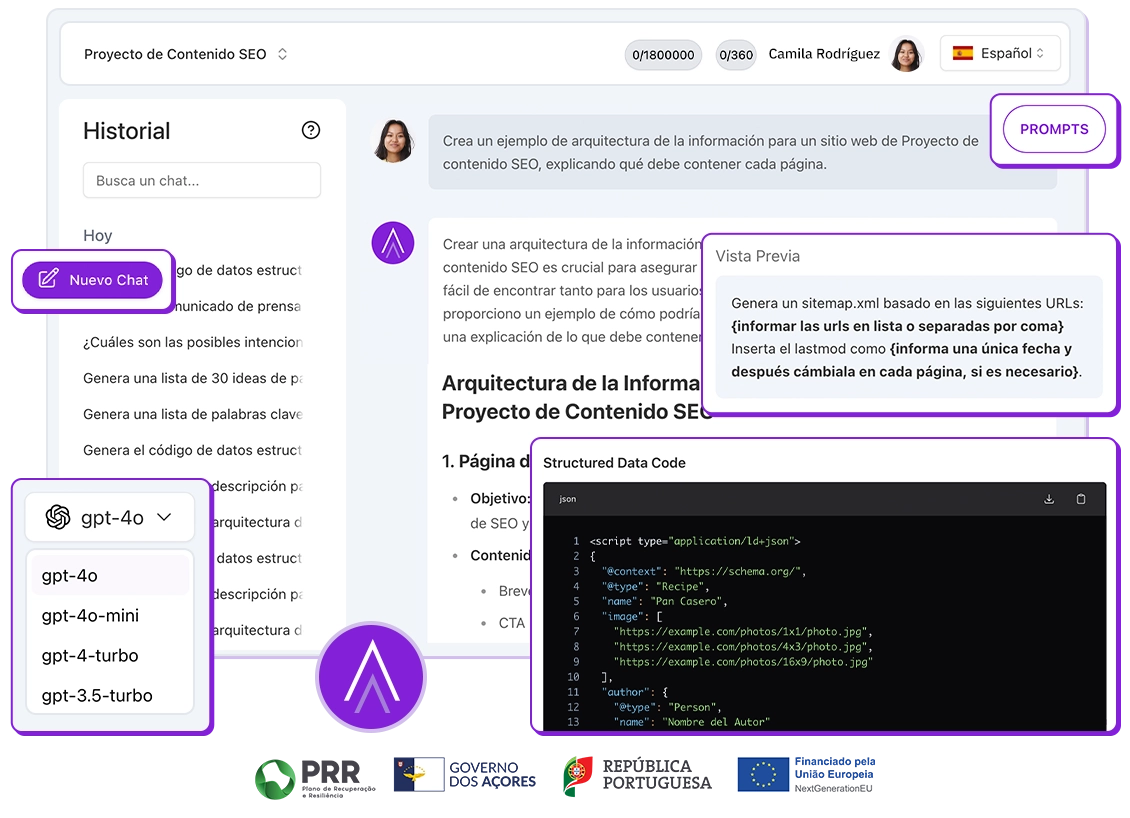Viewport: 1130px width, 818px height.
Task: Open the 'Genera una lista de 30 ideas' chat
Action: pos(192,378)
